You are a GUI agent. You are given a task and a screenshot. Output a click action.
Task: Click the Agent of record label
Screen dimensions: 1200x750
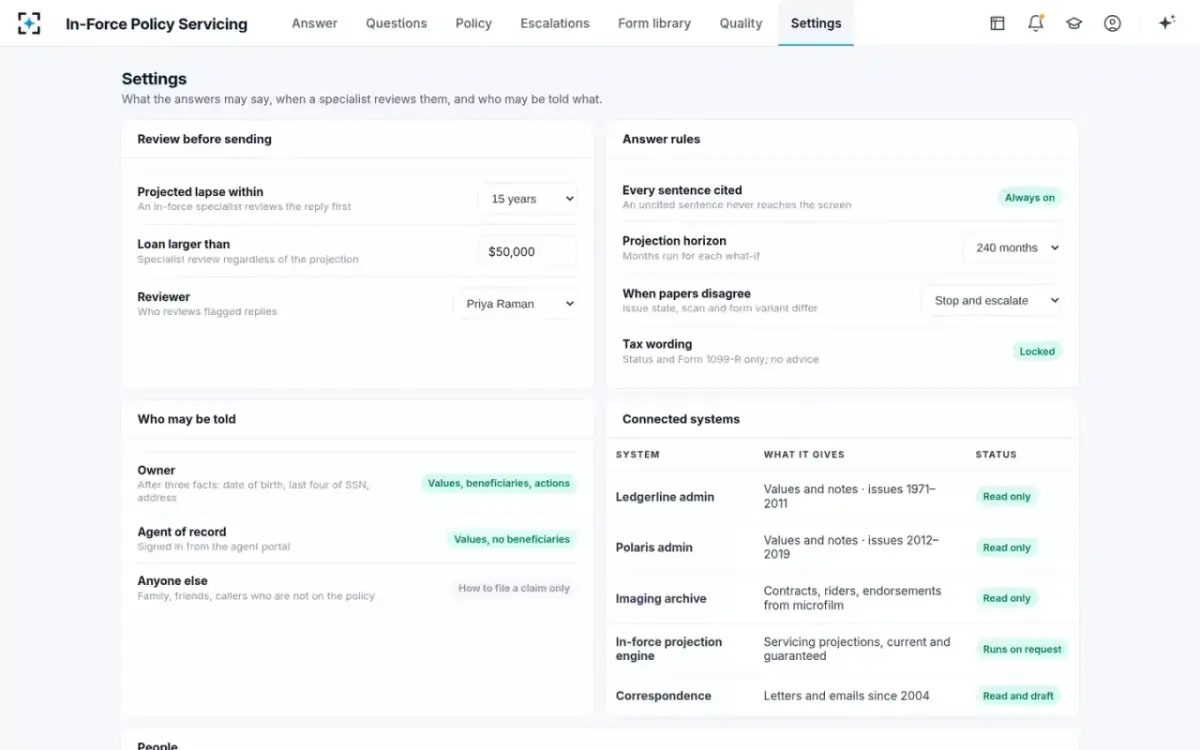[x=182, y=532]
